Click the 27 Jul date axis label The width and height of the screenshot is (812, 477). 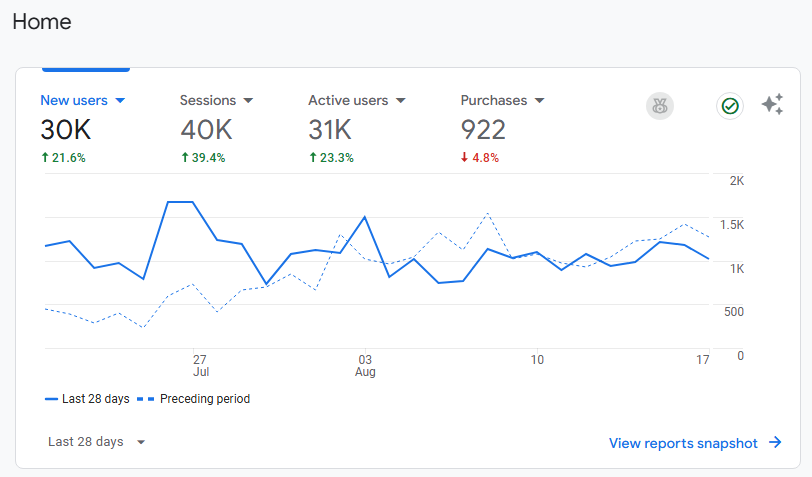tap(200, 366)
